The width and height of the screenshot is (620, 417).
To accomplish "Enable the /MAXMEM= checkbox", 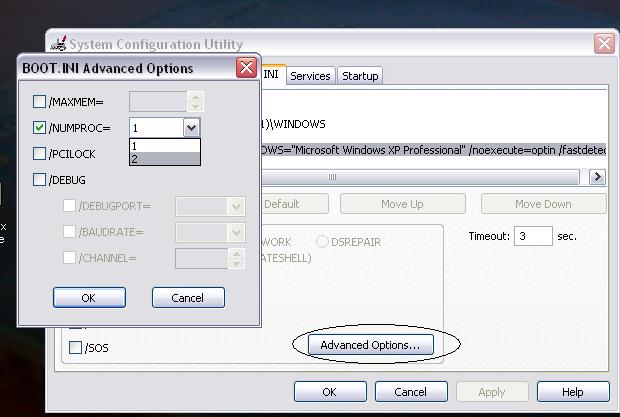I will (39, 102).
